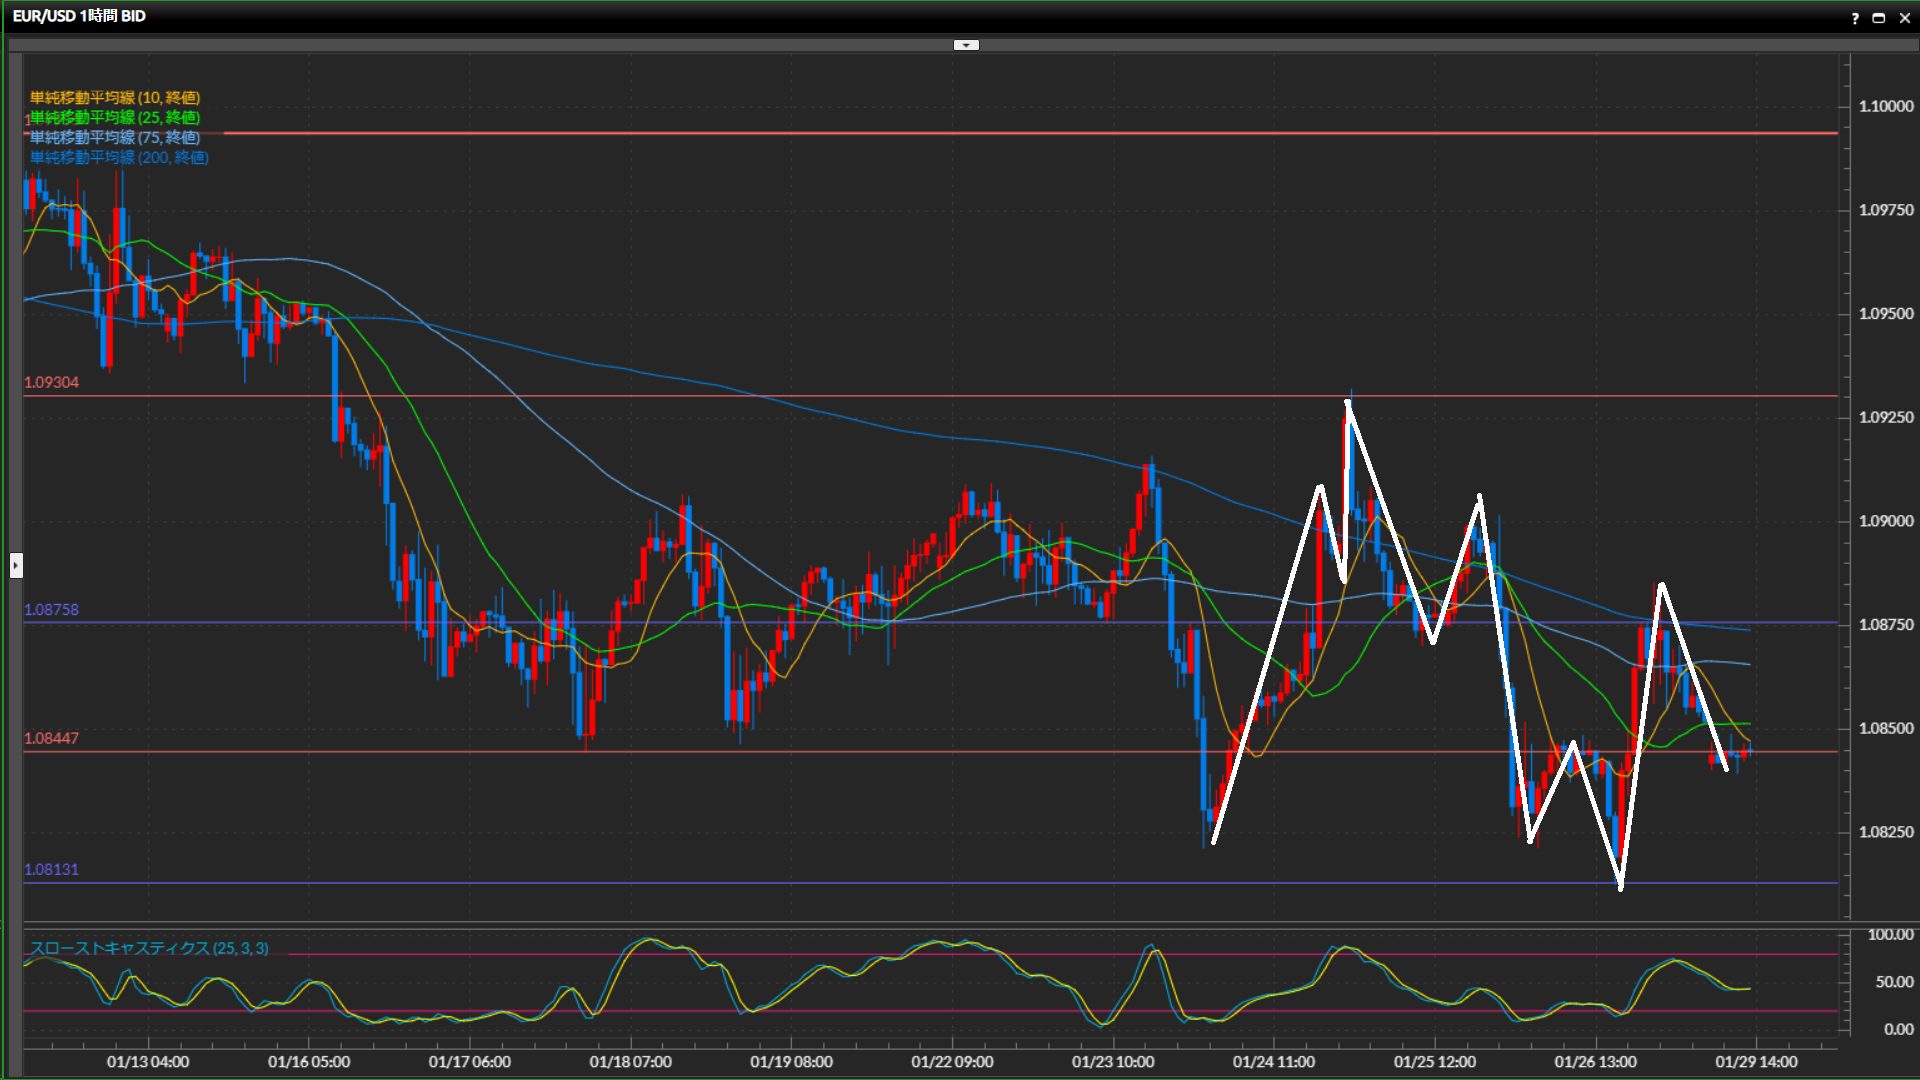The image size is (1920, 1080).
Task: Select the 1.08447 horizontal line label
Action: [52, 739]
